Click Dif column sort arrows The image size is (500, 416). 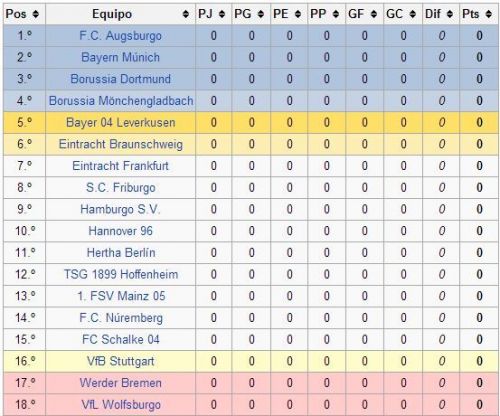(x=450, y=14)
